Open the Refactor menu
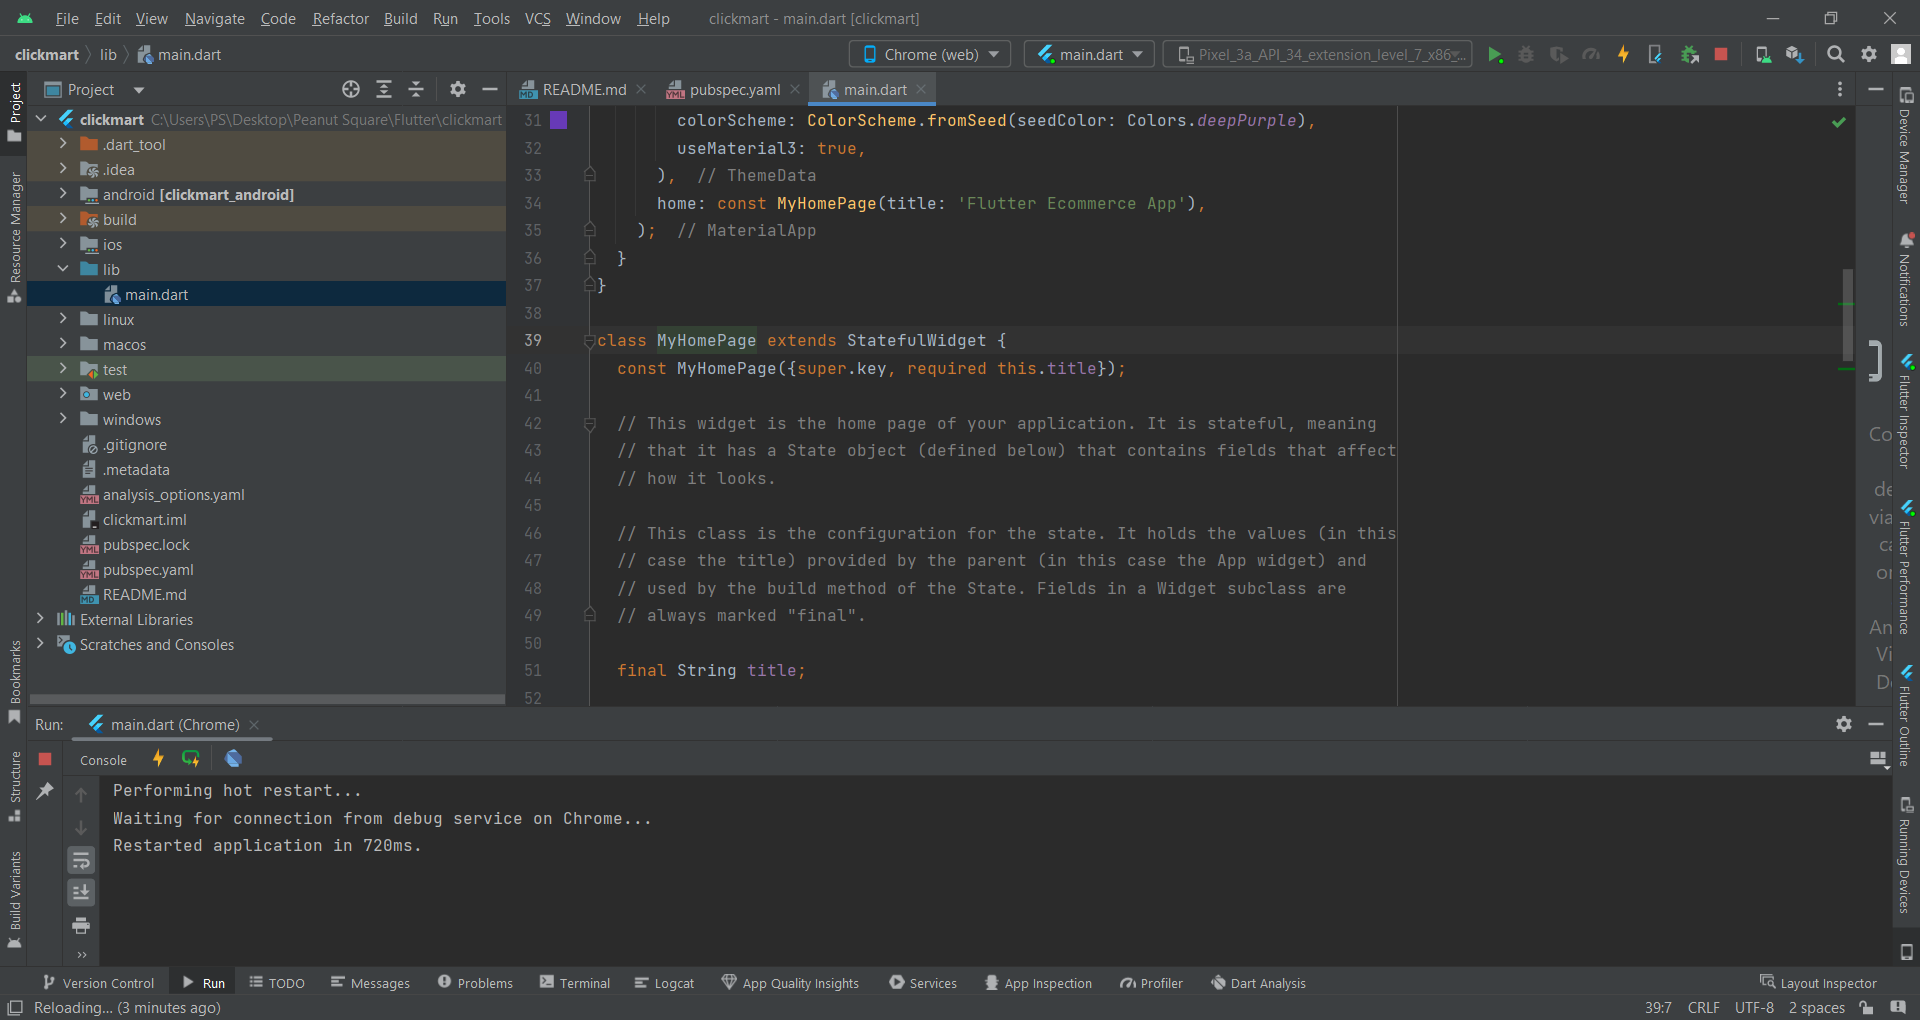Screen dimensions: 1920x1020 click(340, 19)
